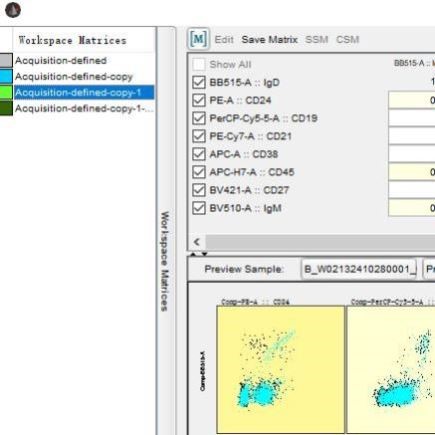Click Save Matrix
Image resolution: width=435 pixels, height=435 pixels.
click(269, 40)
